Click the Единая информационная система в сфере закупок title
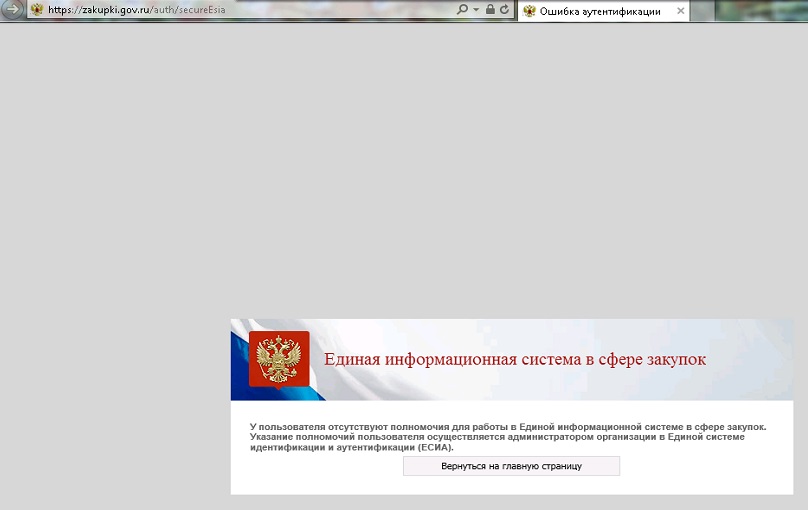 point(515,360)
